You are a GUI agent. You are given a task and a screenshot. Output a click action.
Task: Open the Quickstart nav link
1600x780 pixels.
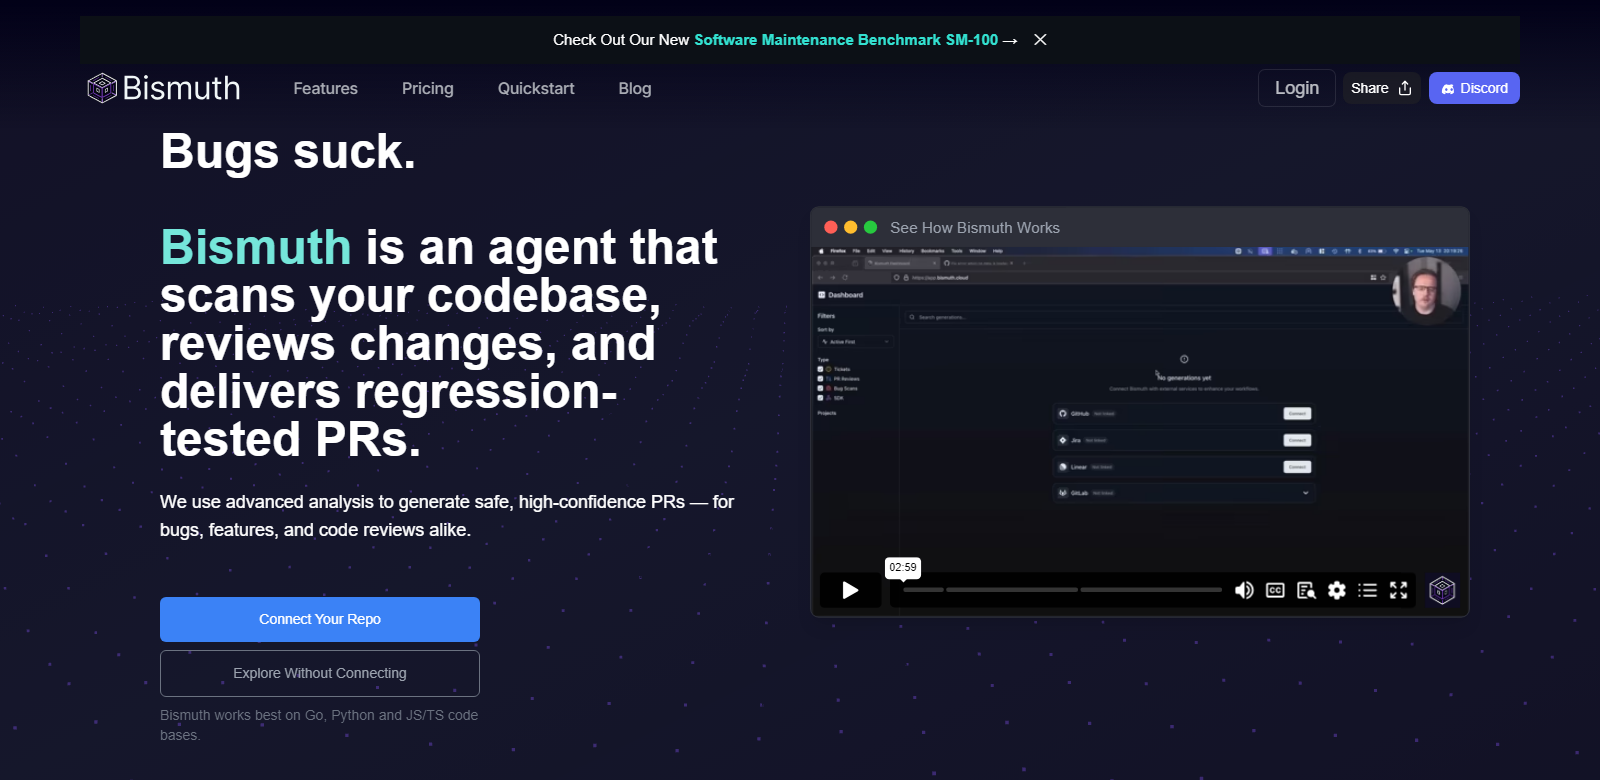click(x=536, y=88)
